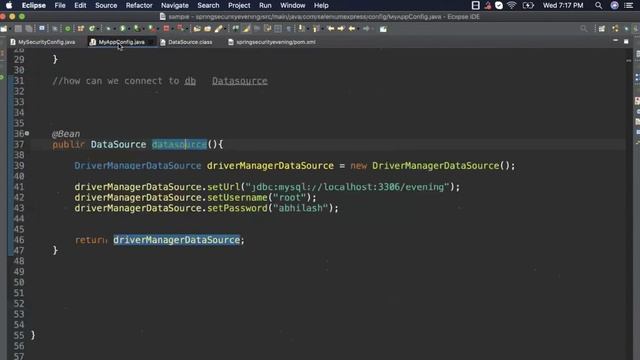Click the overview ruler marker at top right
The image size is (640, 360).
[629, 60]
